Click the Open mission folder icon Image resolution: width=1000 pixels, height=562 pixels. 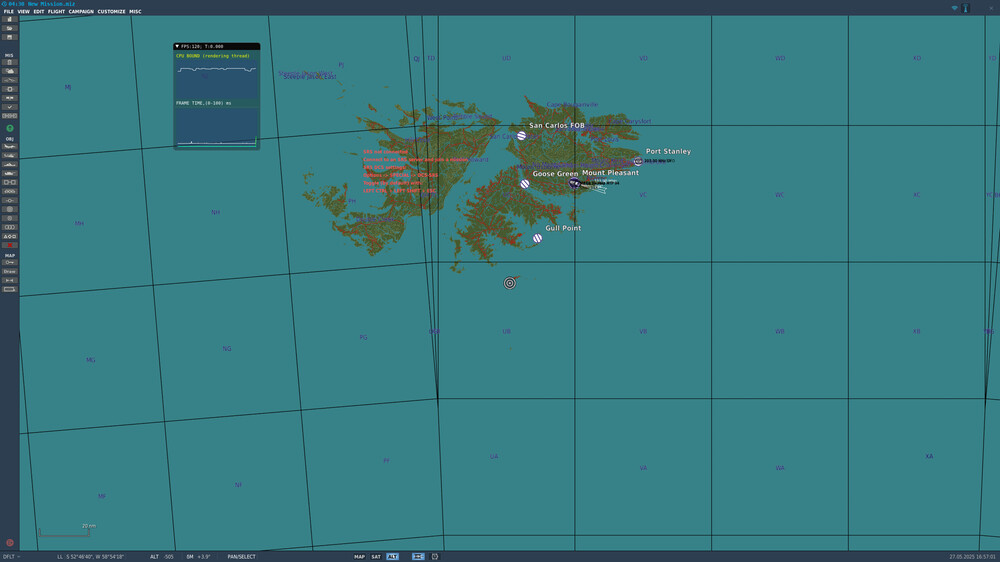pyautogui.click(x=10, y=29)
